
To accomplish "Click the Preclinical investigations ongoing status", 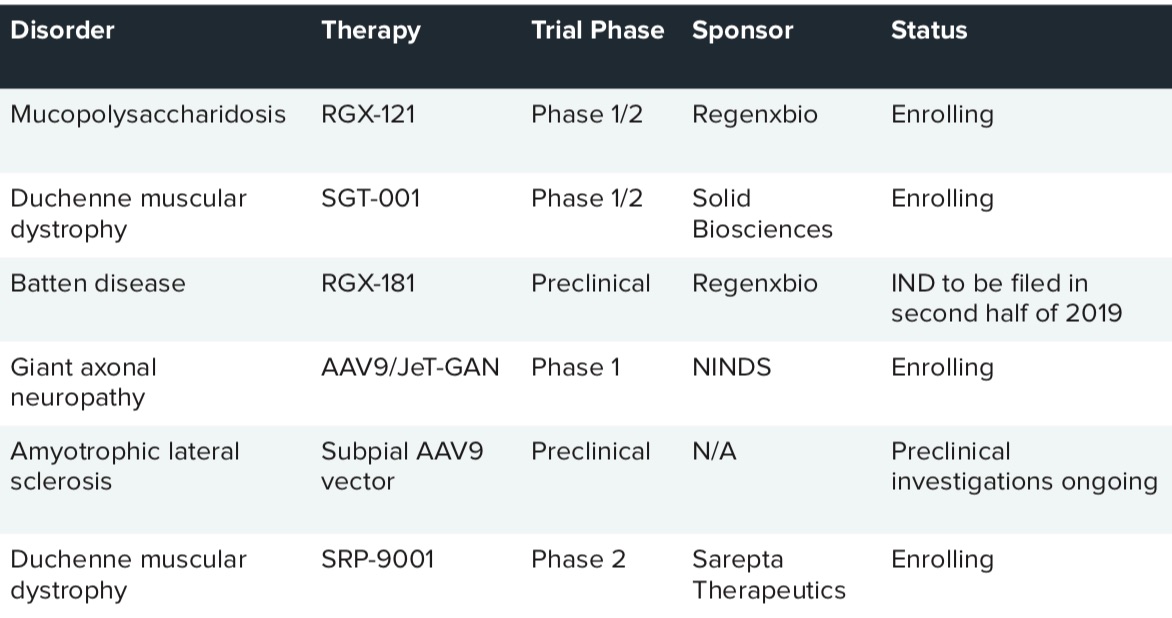I will 1024,466.
